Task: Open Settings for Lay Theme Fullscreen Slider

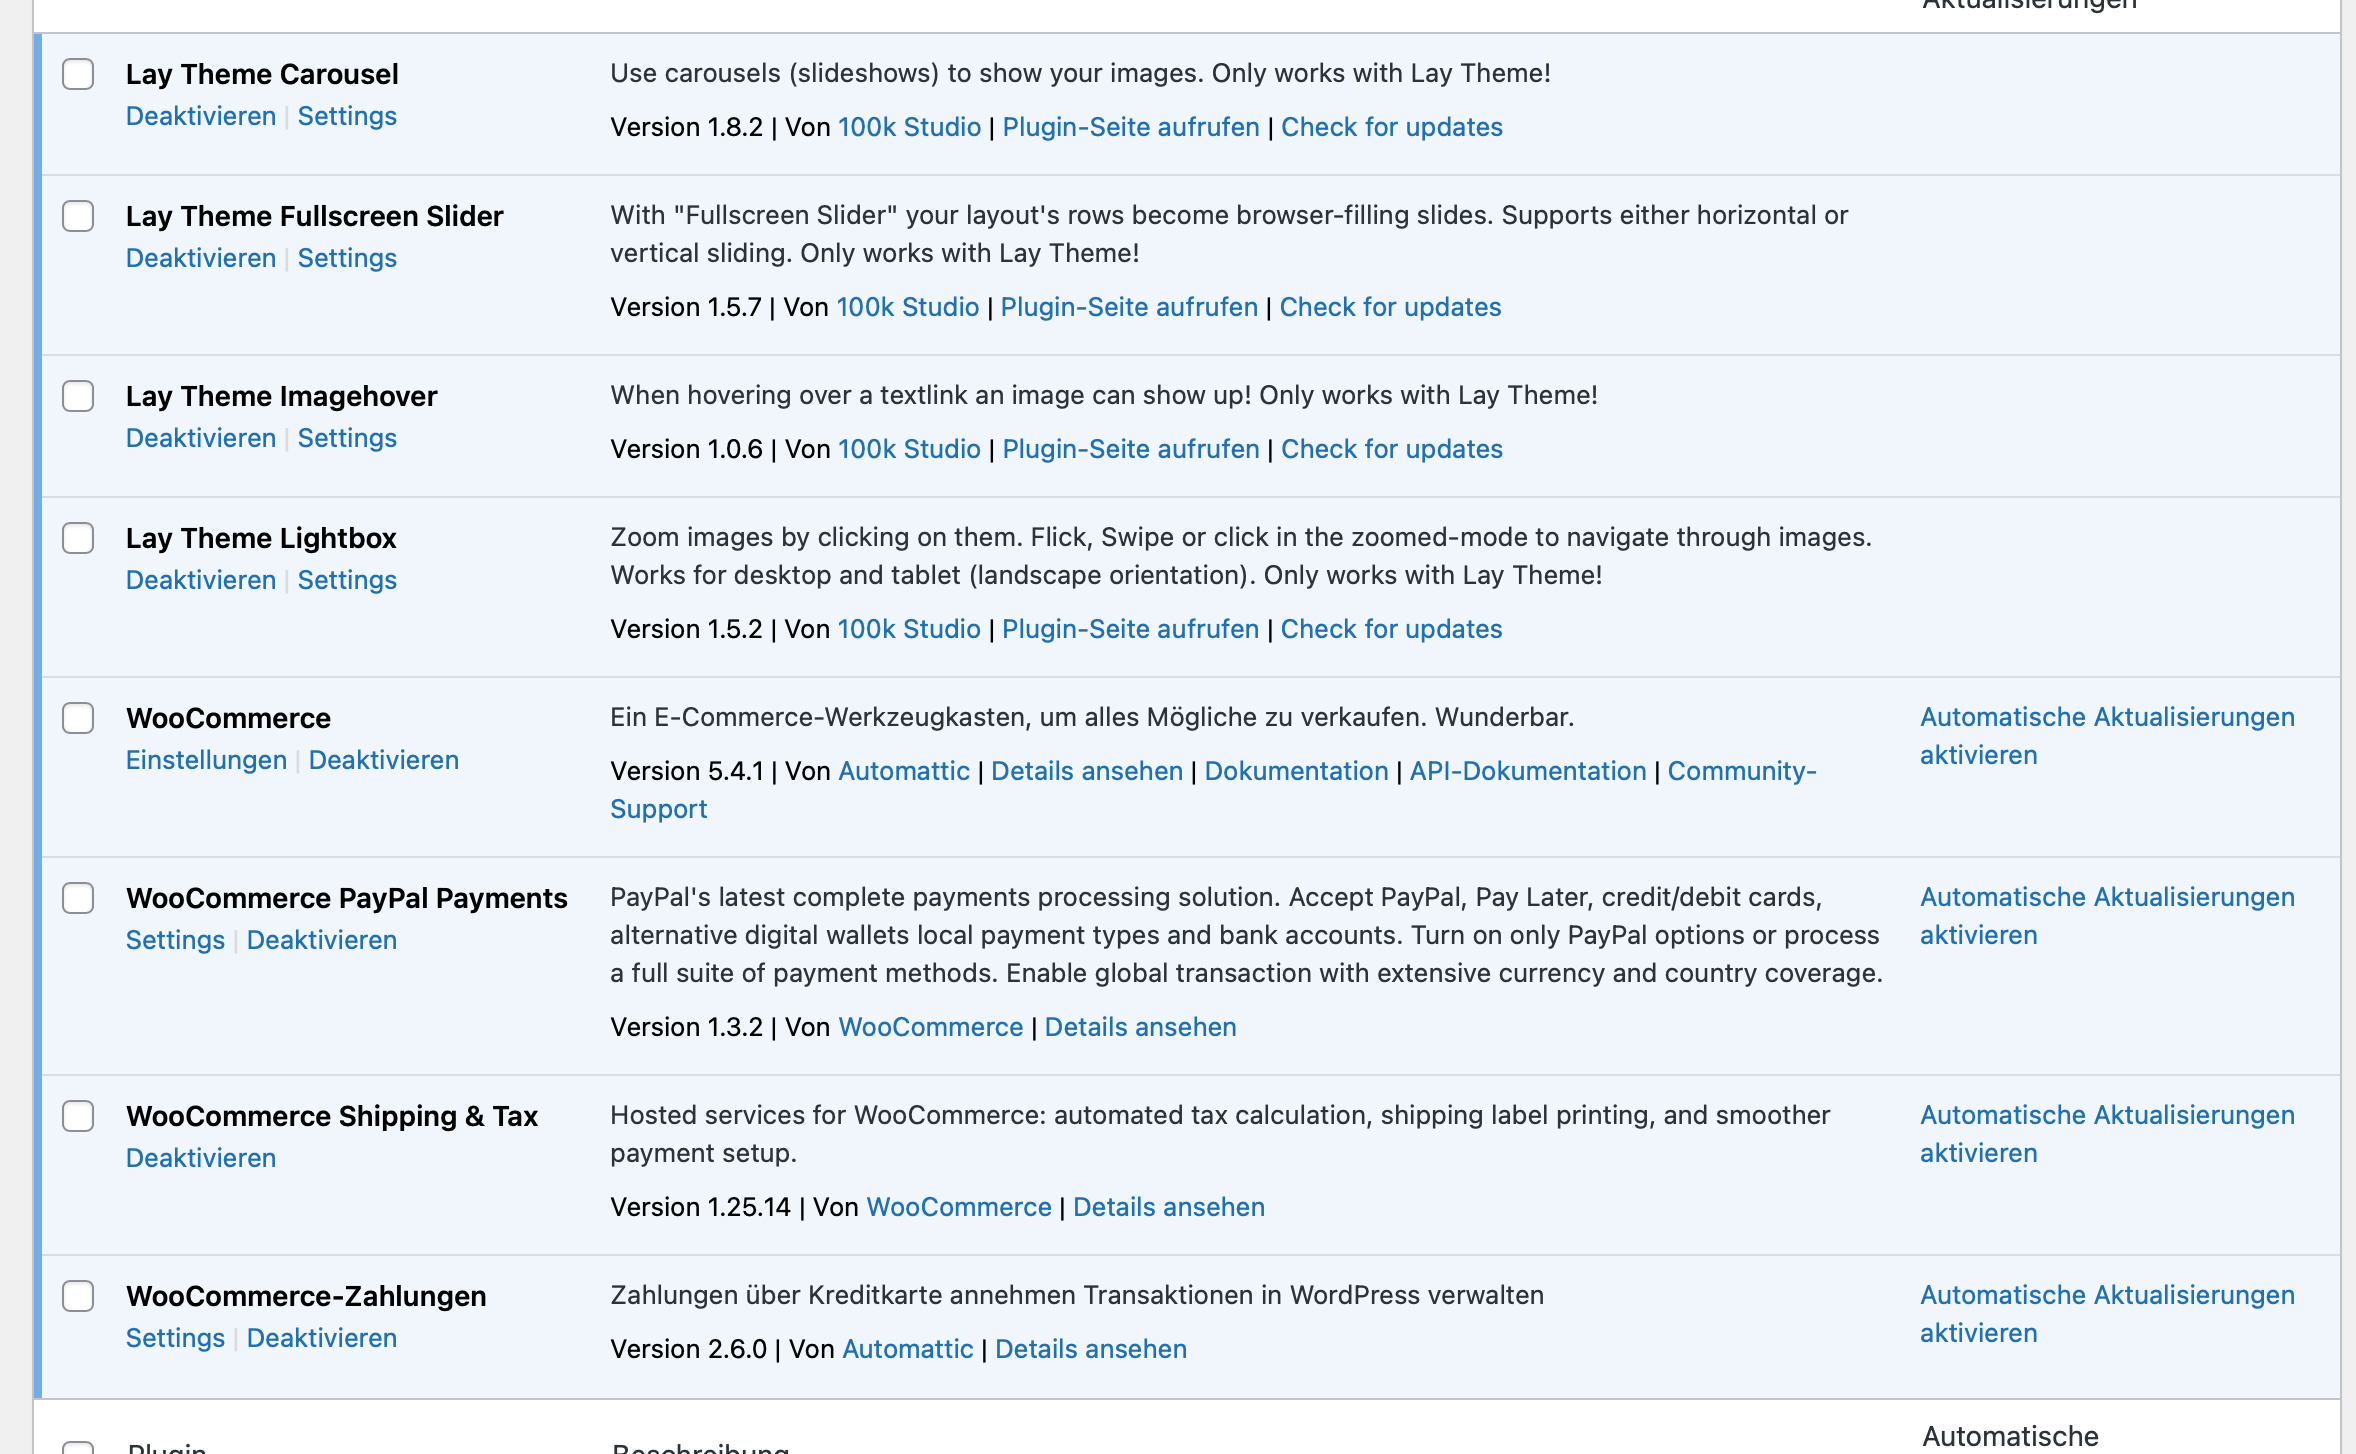Action: click(x=346, y=258)
